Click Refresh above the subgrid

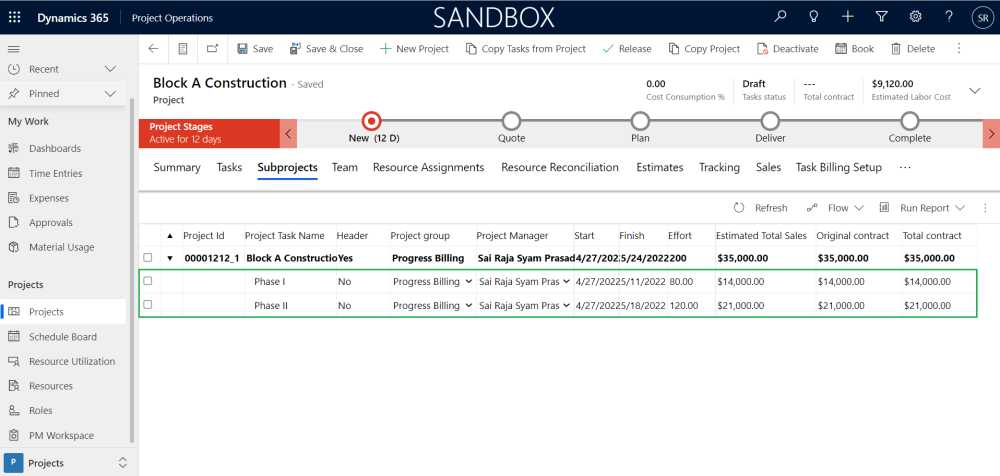click(760, 208)
